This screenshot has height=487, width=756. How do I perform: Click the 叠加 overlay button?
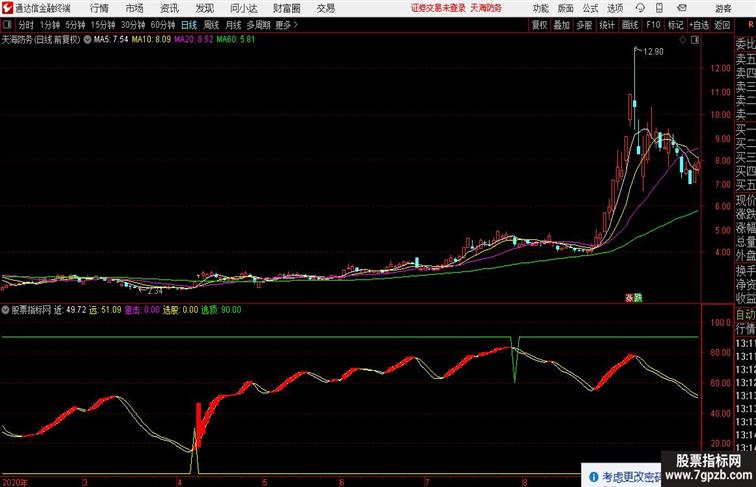click(x=562, y=25)
